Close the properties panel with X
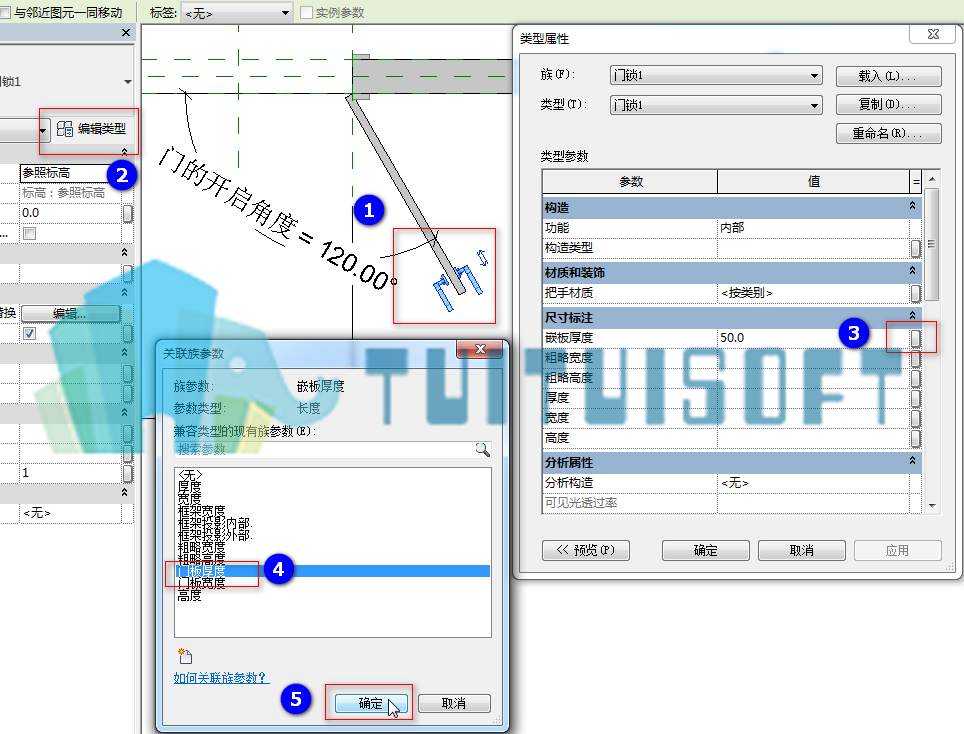 126,33
